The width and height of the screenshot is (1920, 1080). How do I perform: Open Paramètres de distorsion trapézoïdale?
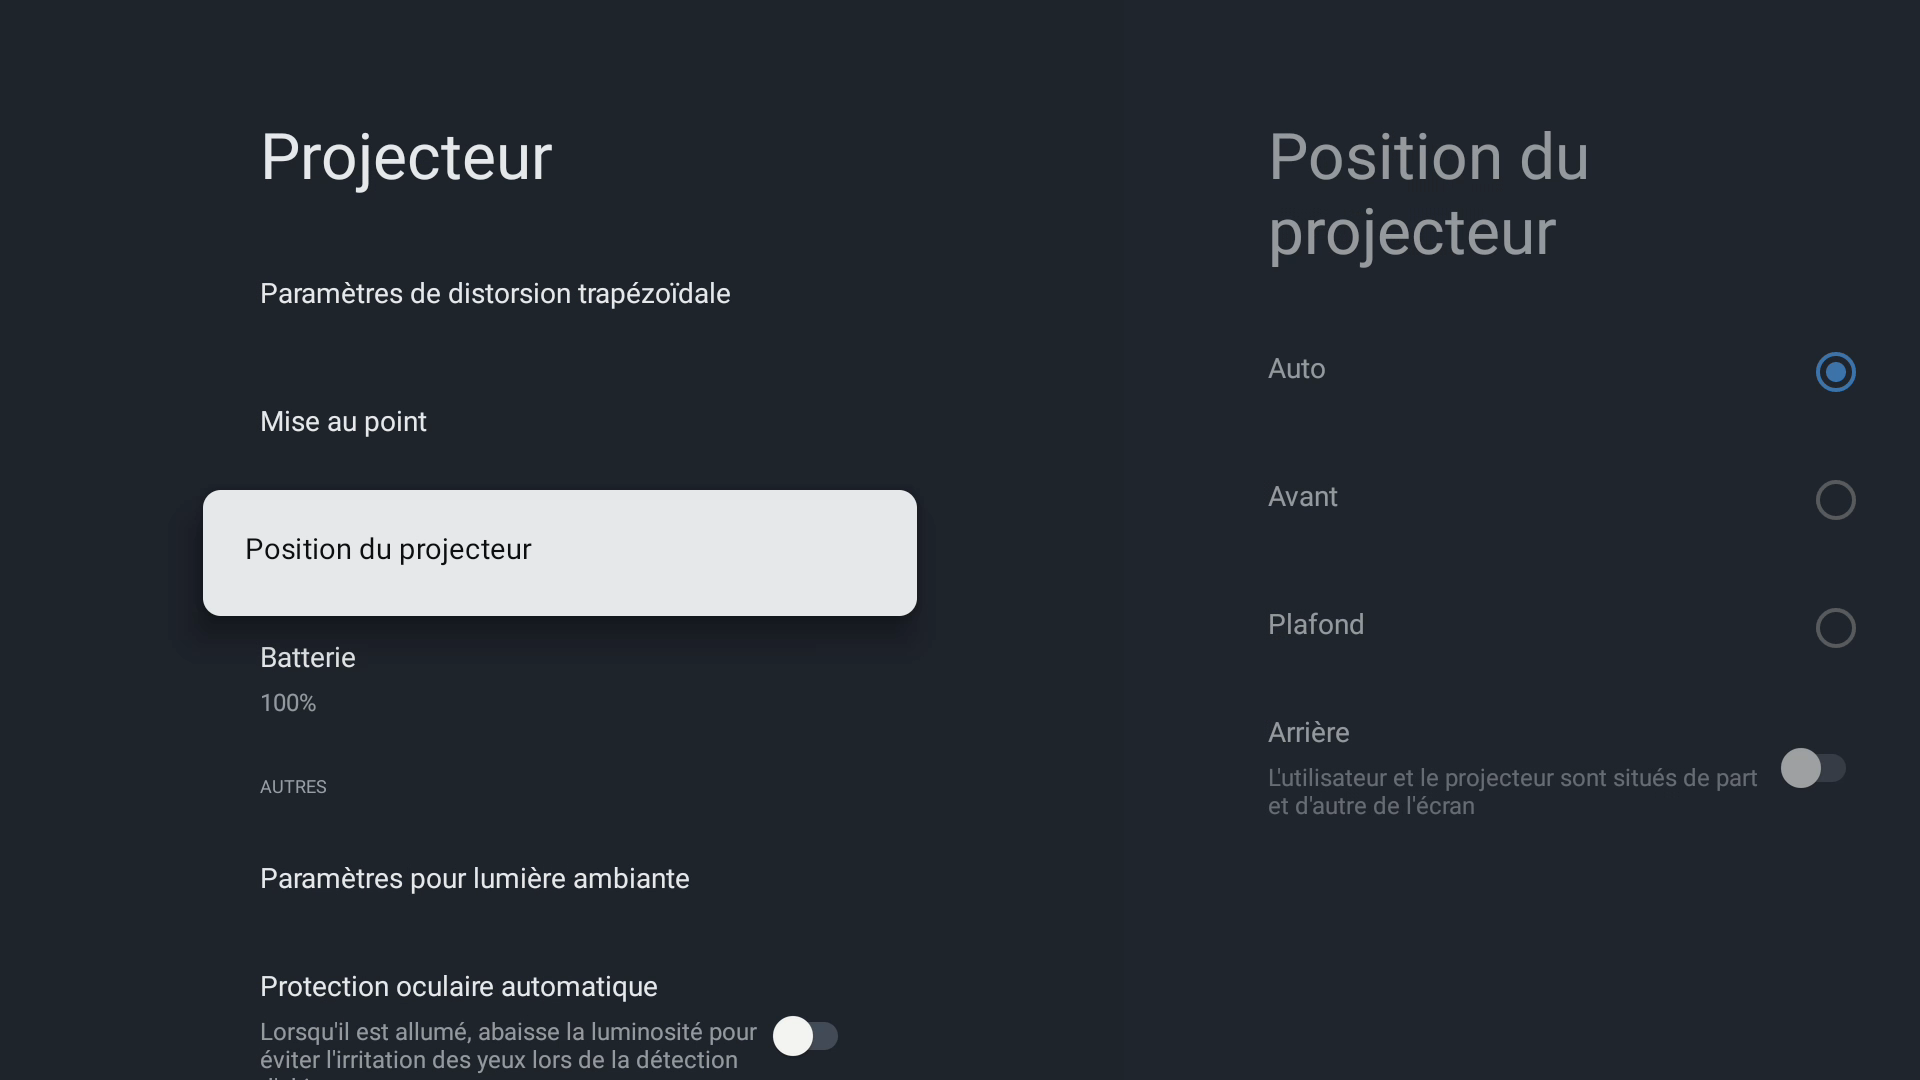pos(495,294)
